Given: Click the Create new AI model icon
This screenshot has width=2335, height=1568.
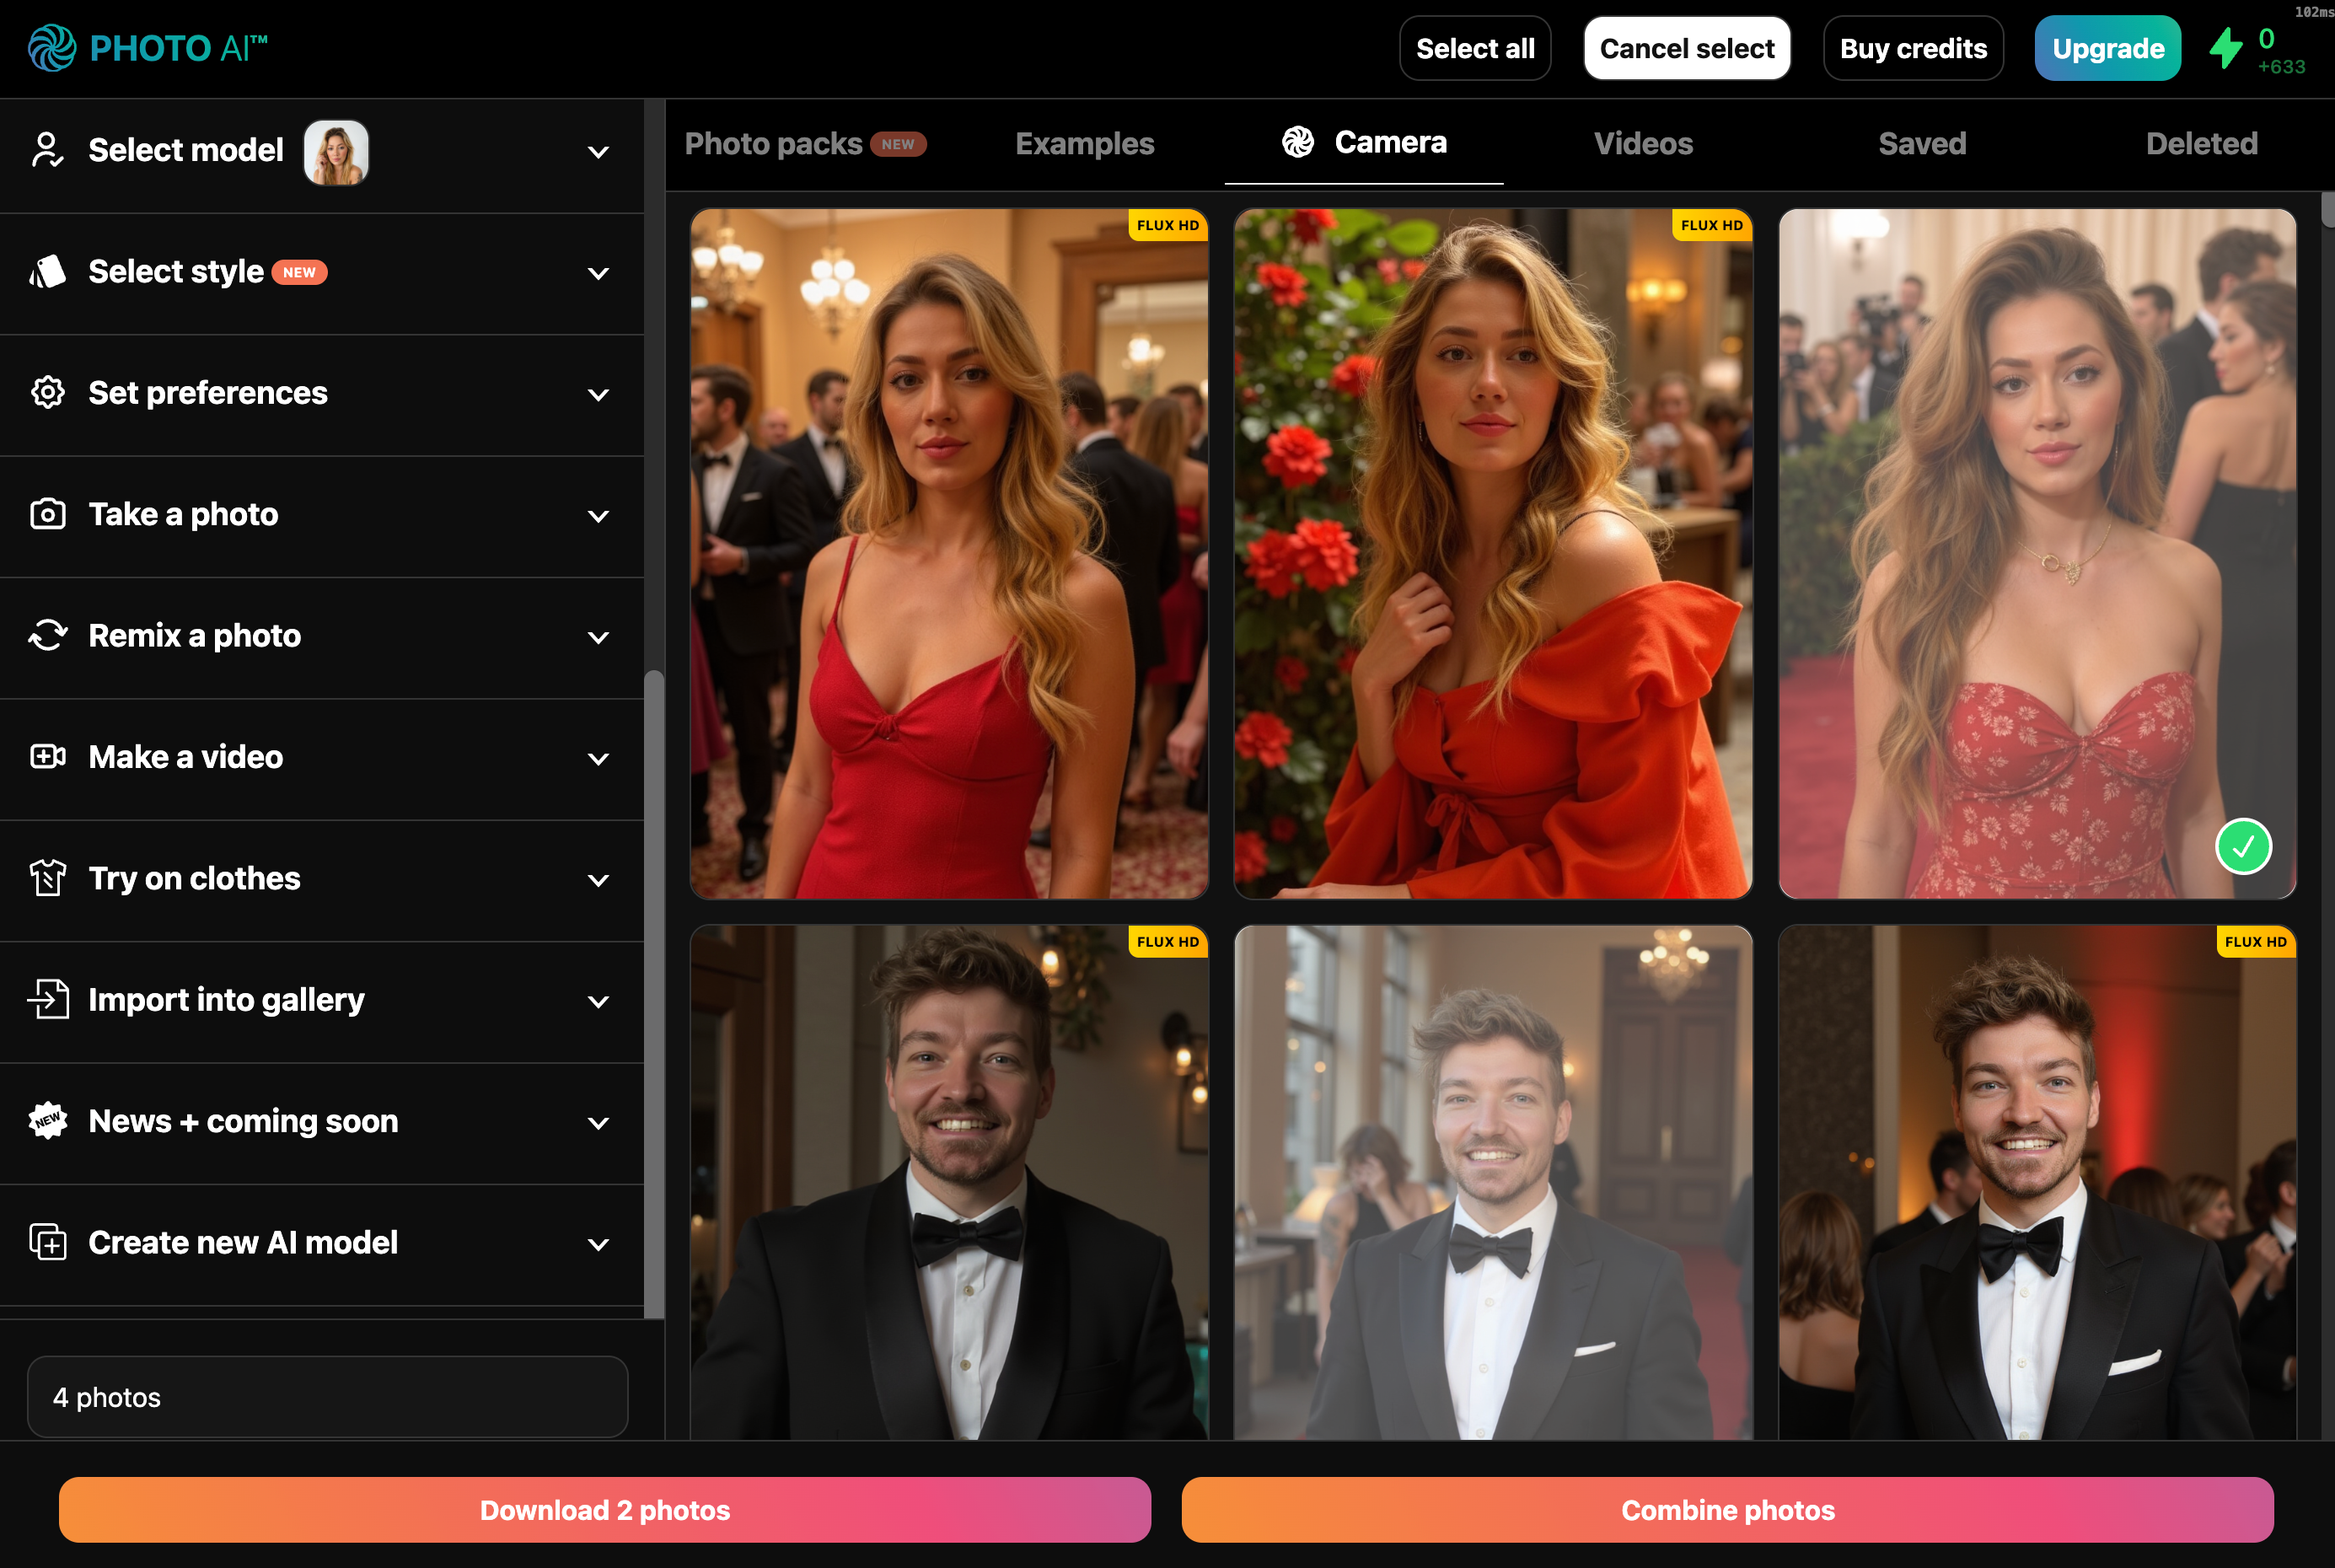Looking at the screenshot, I should pyautogui.click(x=47, y=1243).
